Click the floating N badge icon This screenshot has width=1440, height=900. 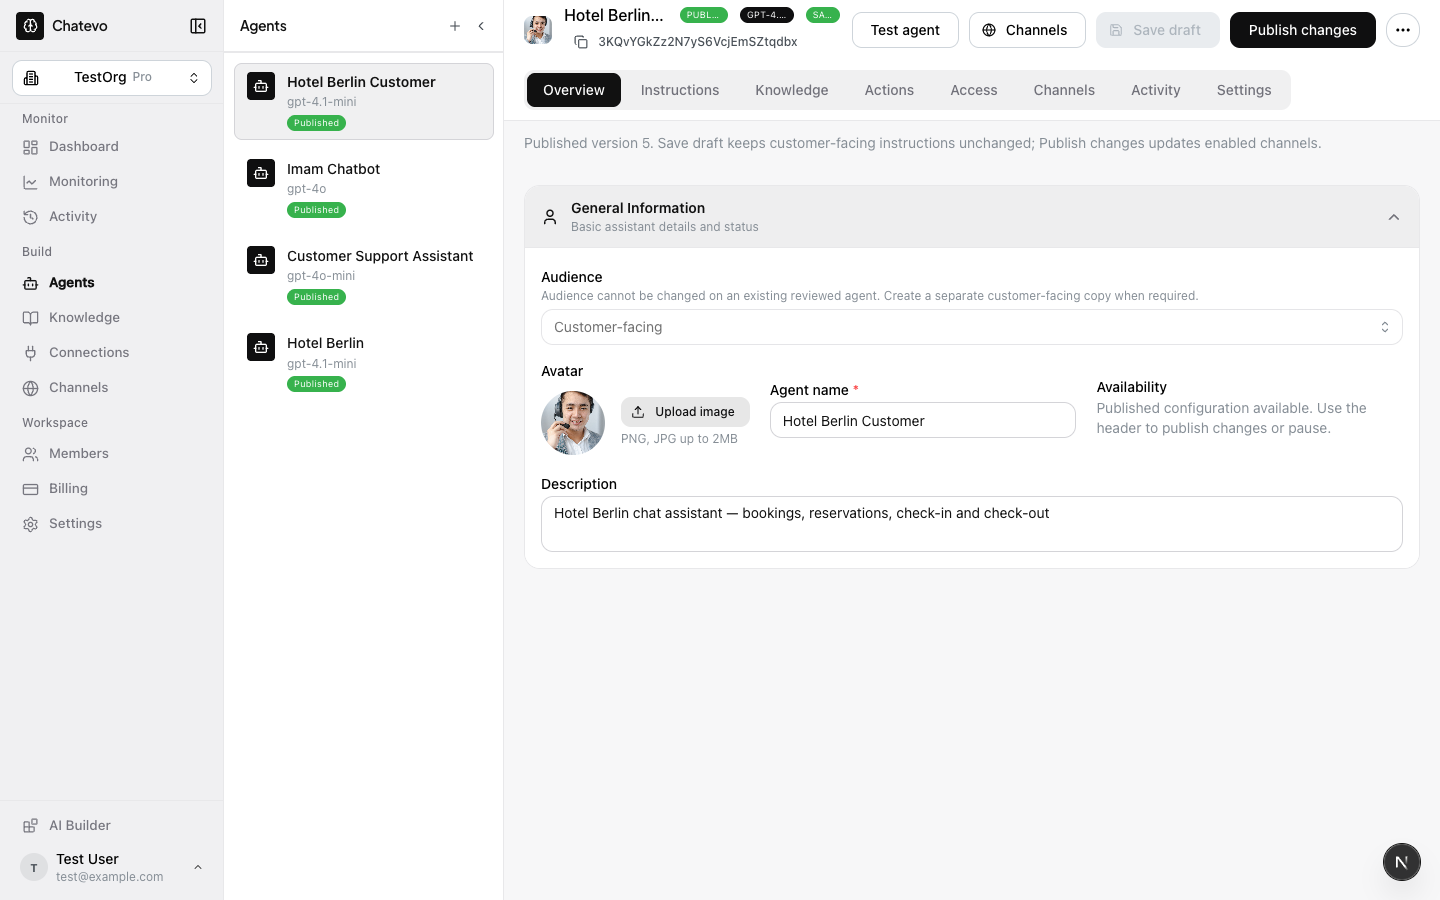tap(1402, 862)
